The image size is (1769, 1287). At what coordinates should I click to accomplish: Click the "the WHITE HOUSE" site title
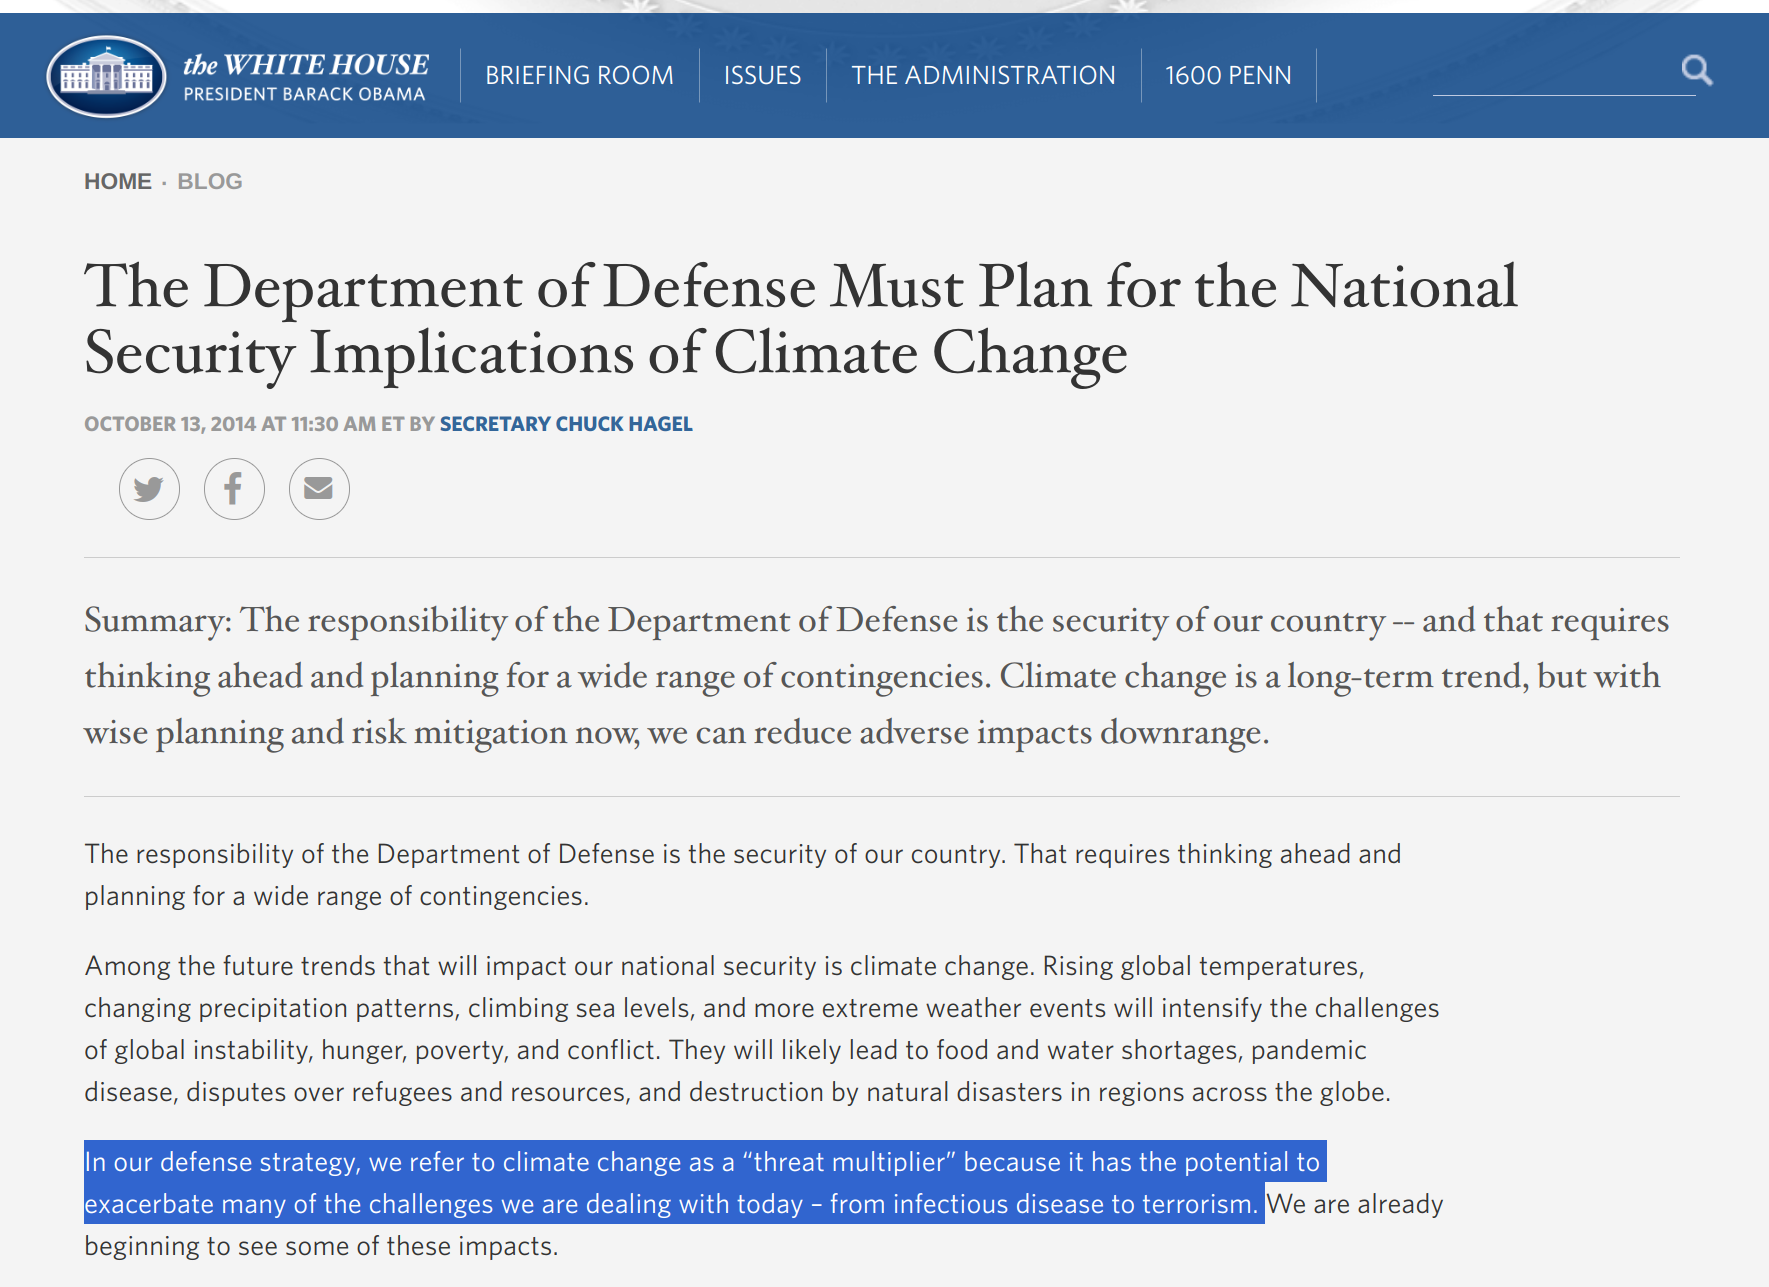(x=305, y=65)
